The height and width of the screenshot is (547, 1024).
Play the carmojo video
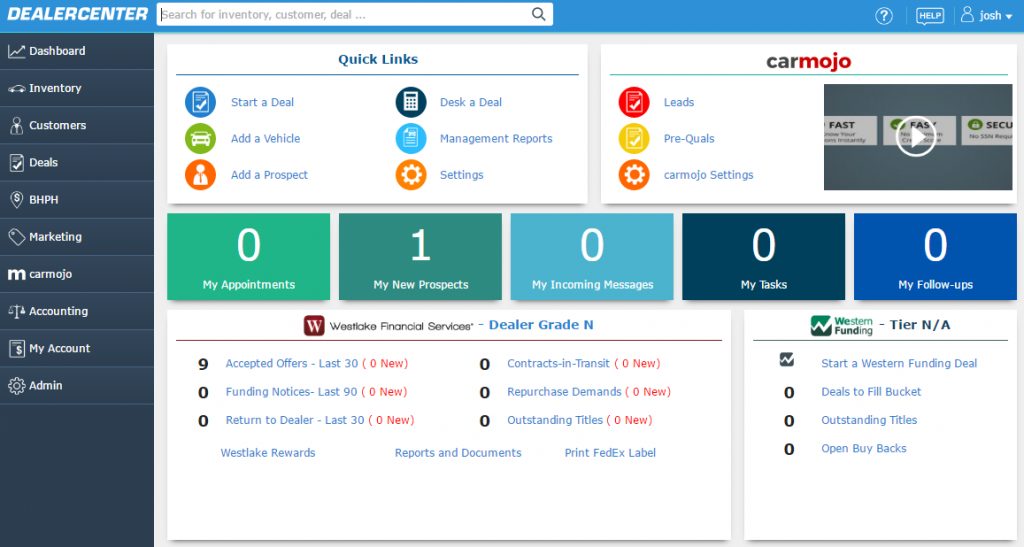[x=916, y=137]
